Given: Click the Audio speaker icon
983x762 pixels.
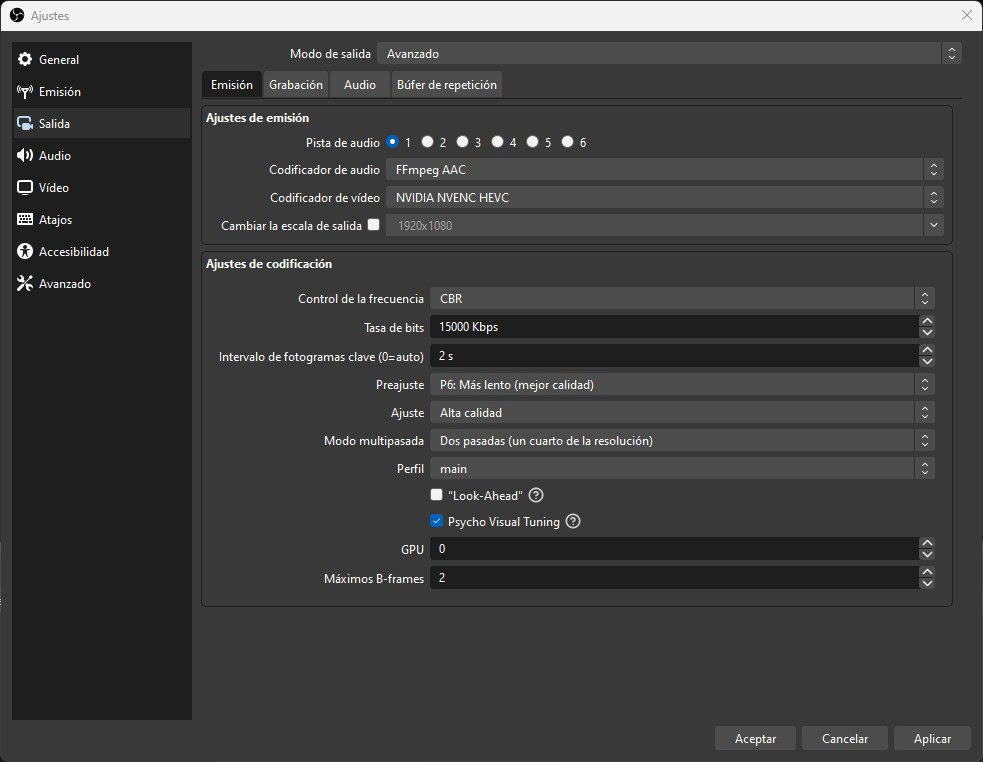Looking at the screenshot, I should point(25,156).
